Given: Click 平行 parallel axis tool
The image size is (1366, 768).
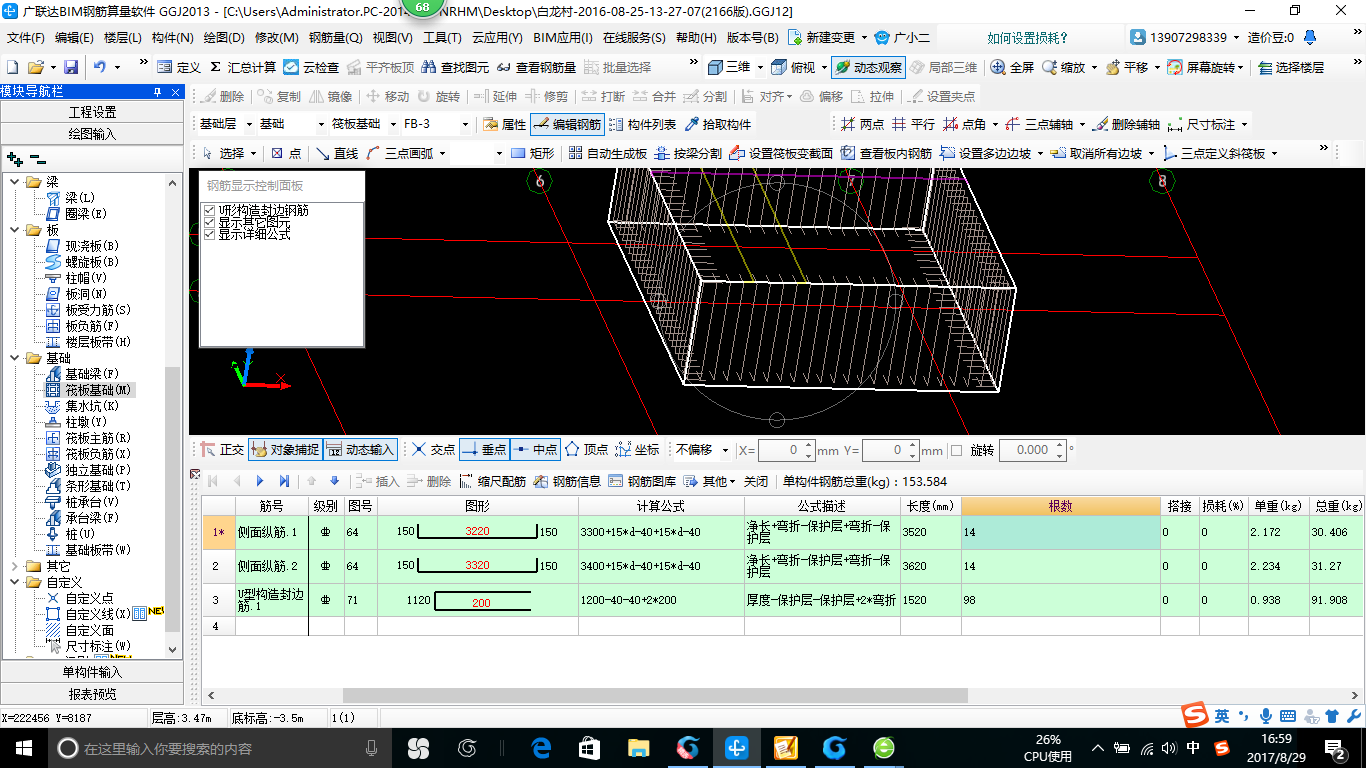Looking at the screenshot, I should [x=913, y=125].
